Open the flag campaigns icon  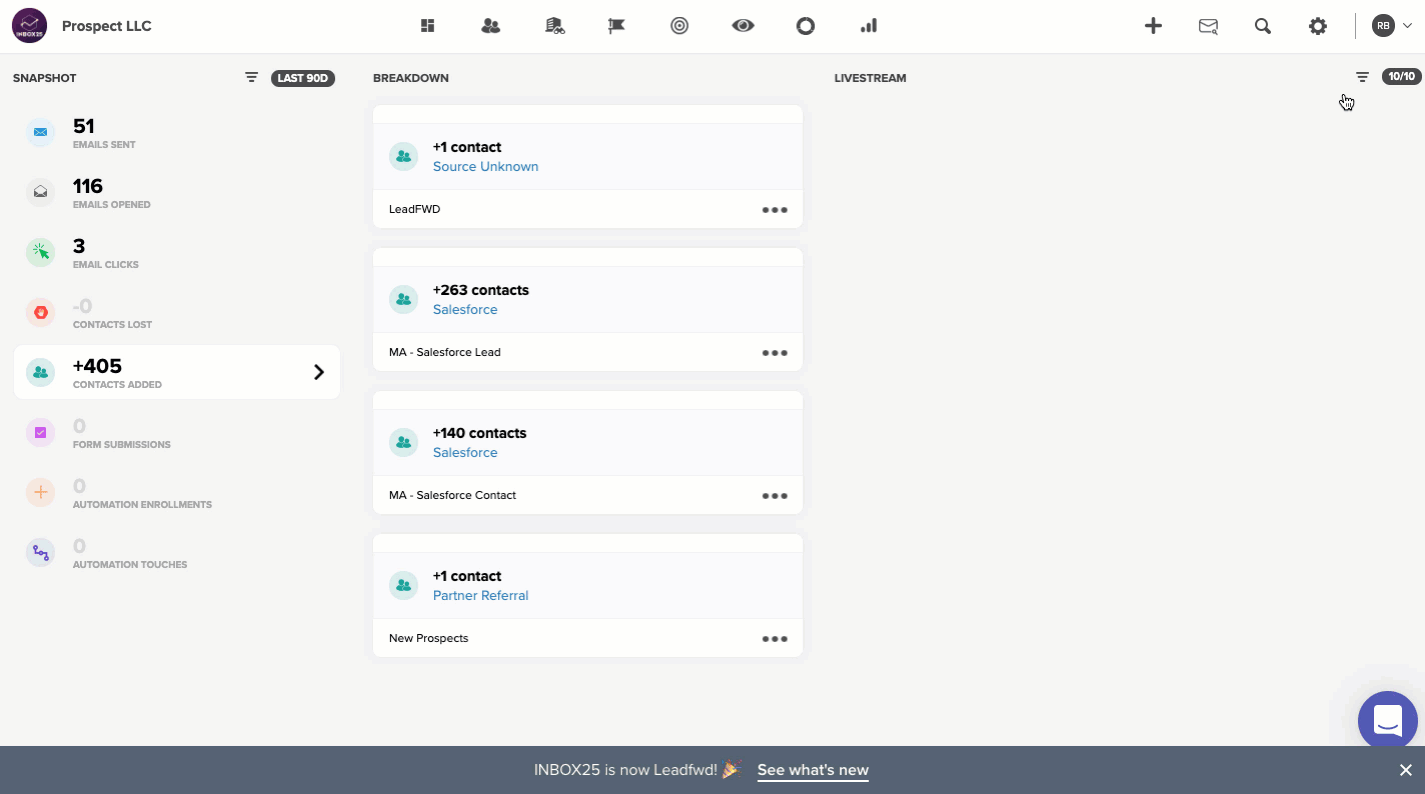[x=616, y=26]
